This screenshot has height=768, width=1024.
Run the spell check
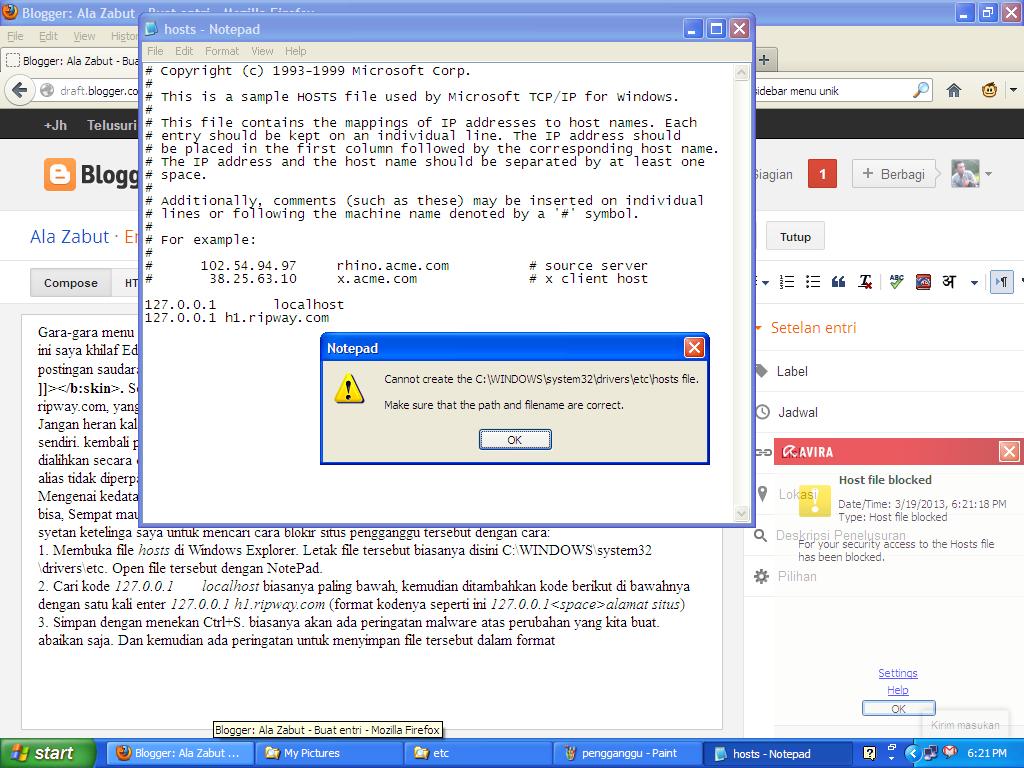coord(896,282)
